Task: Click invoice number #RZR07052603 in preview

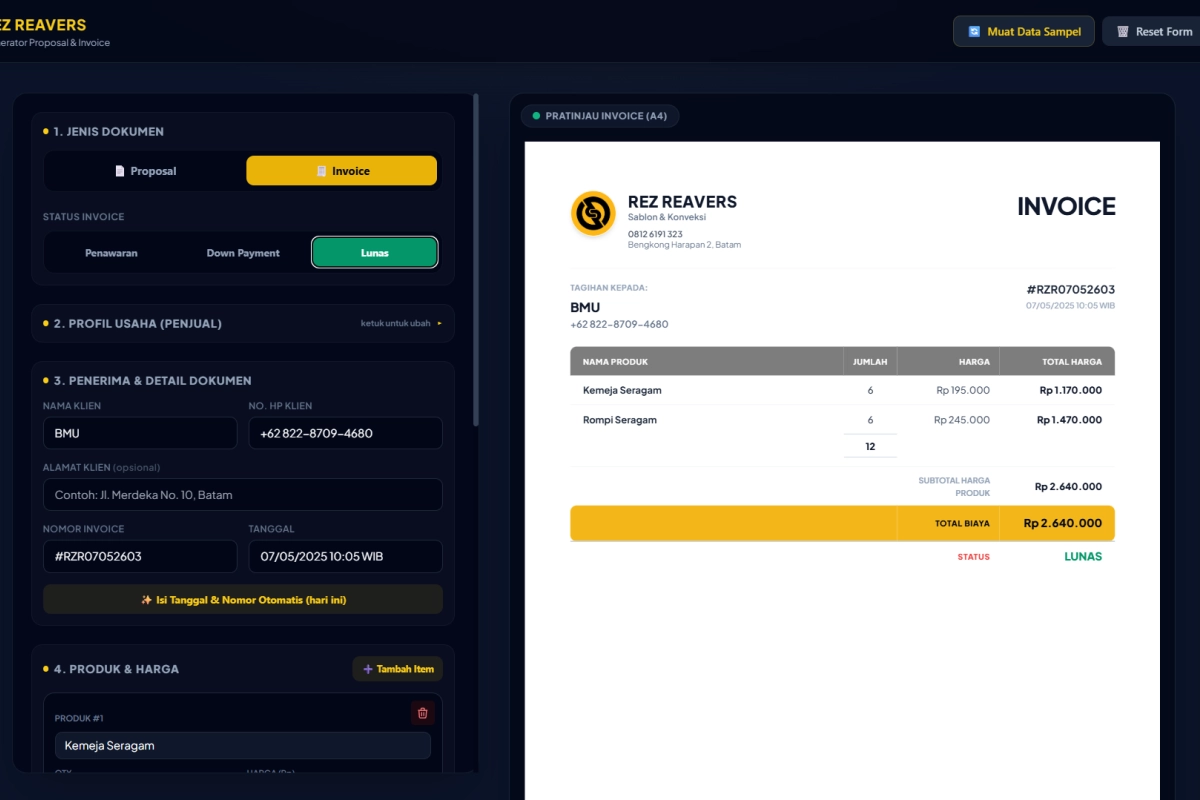Action: click(x=1071, y=289)
